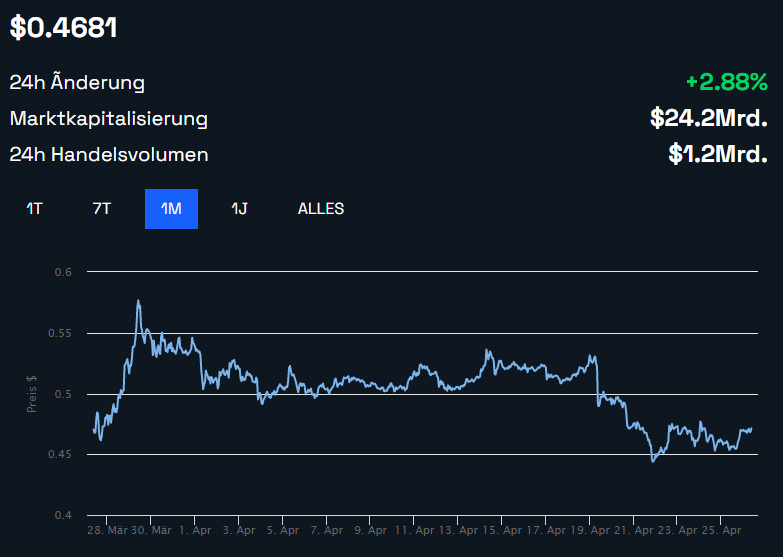783x557 pixels.
Task: Click the active 1M range tab
Action: click(171, 209)
